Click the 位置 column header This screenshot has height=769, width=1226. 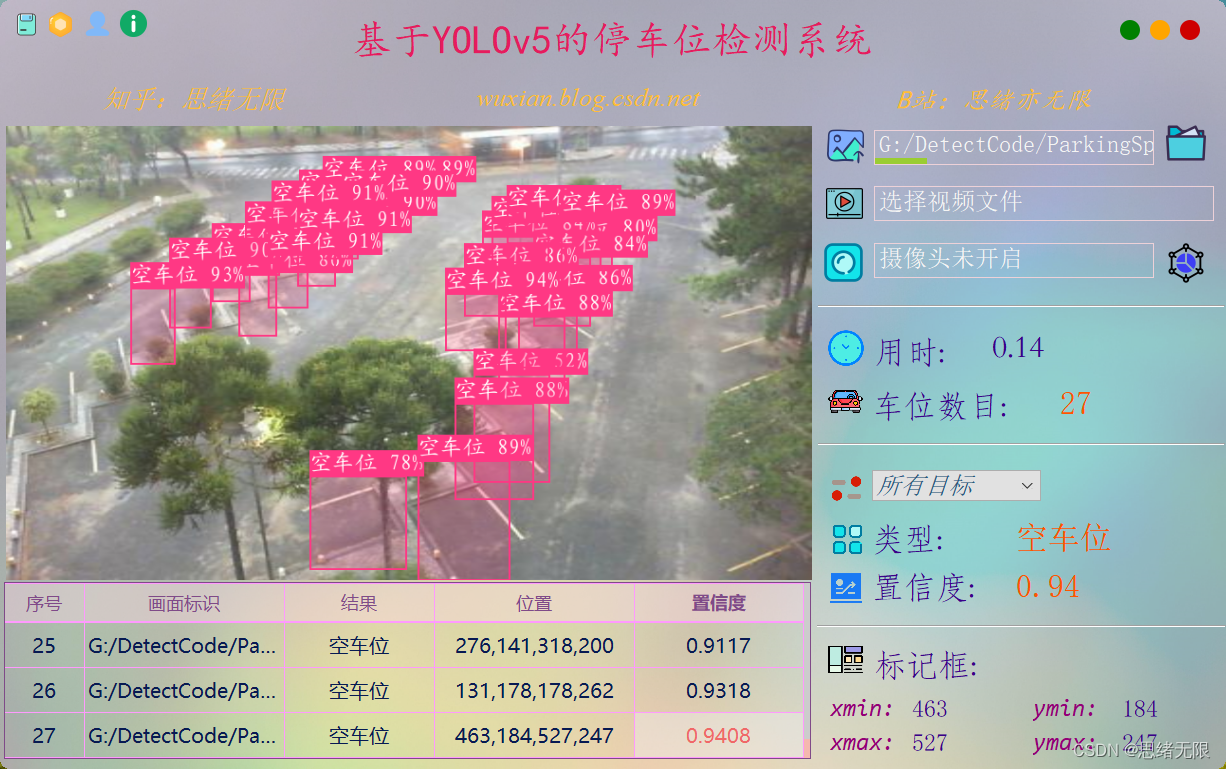(534, 603)
